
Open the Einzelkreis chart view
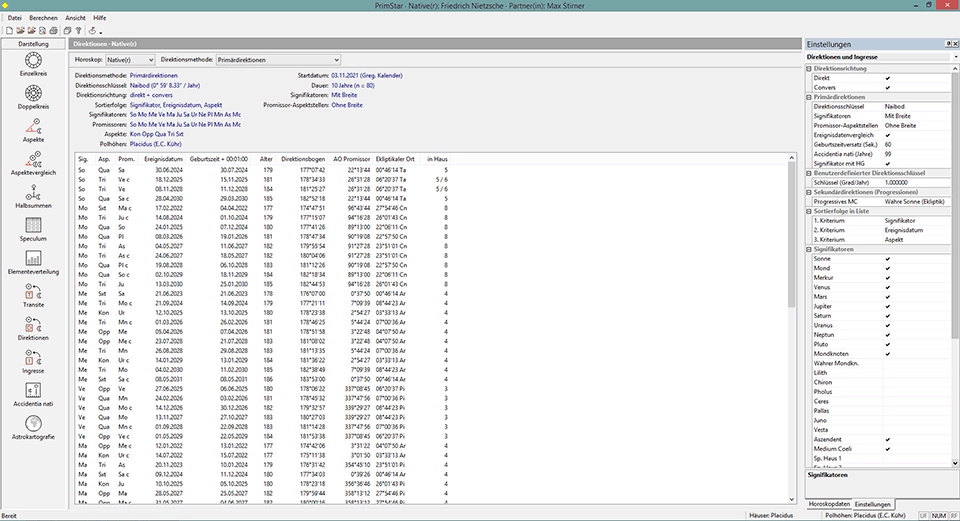click(33, 64)
